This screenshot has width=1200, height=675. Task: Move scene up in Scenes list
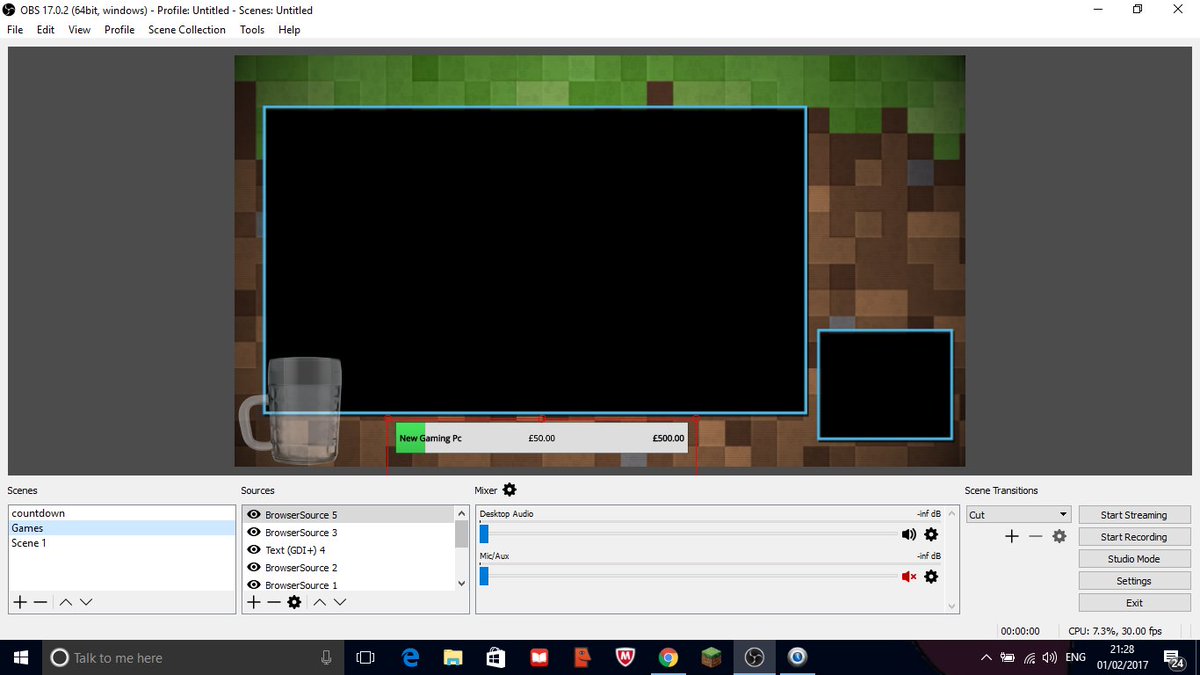pyautogui.click(x=66, y=602)
